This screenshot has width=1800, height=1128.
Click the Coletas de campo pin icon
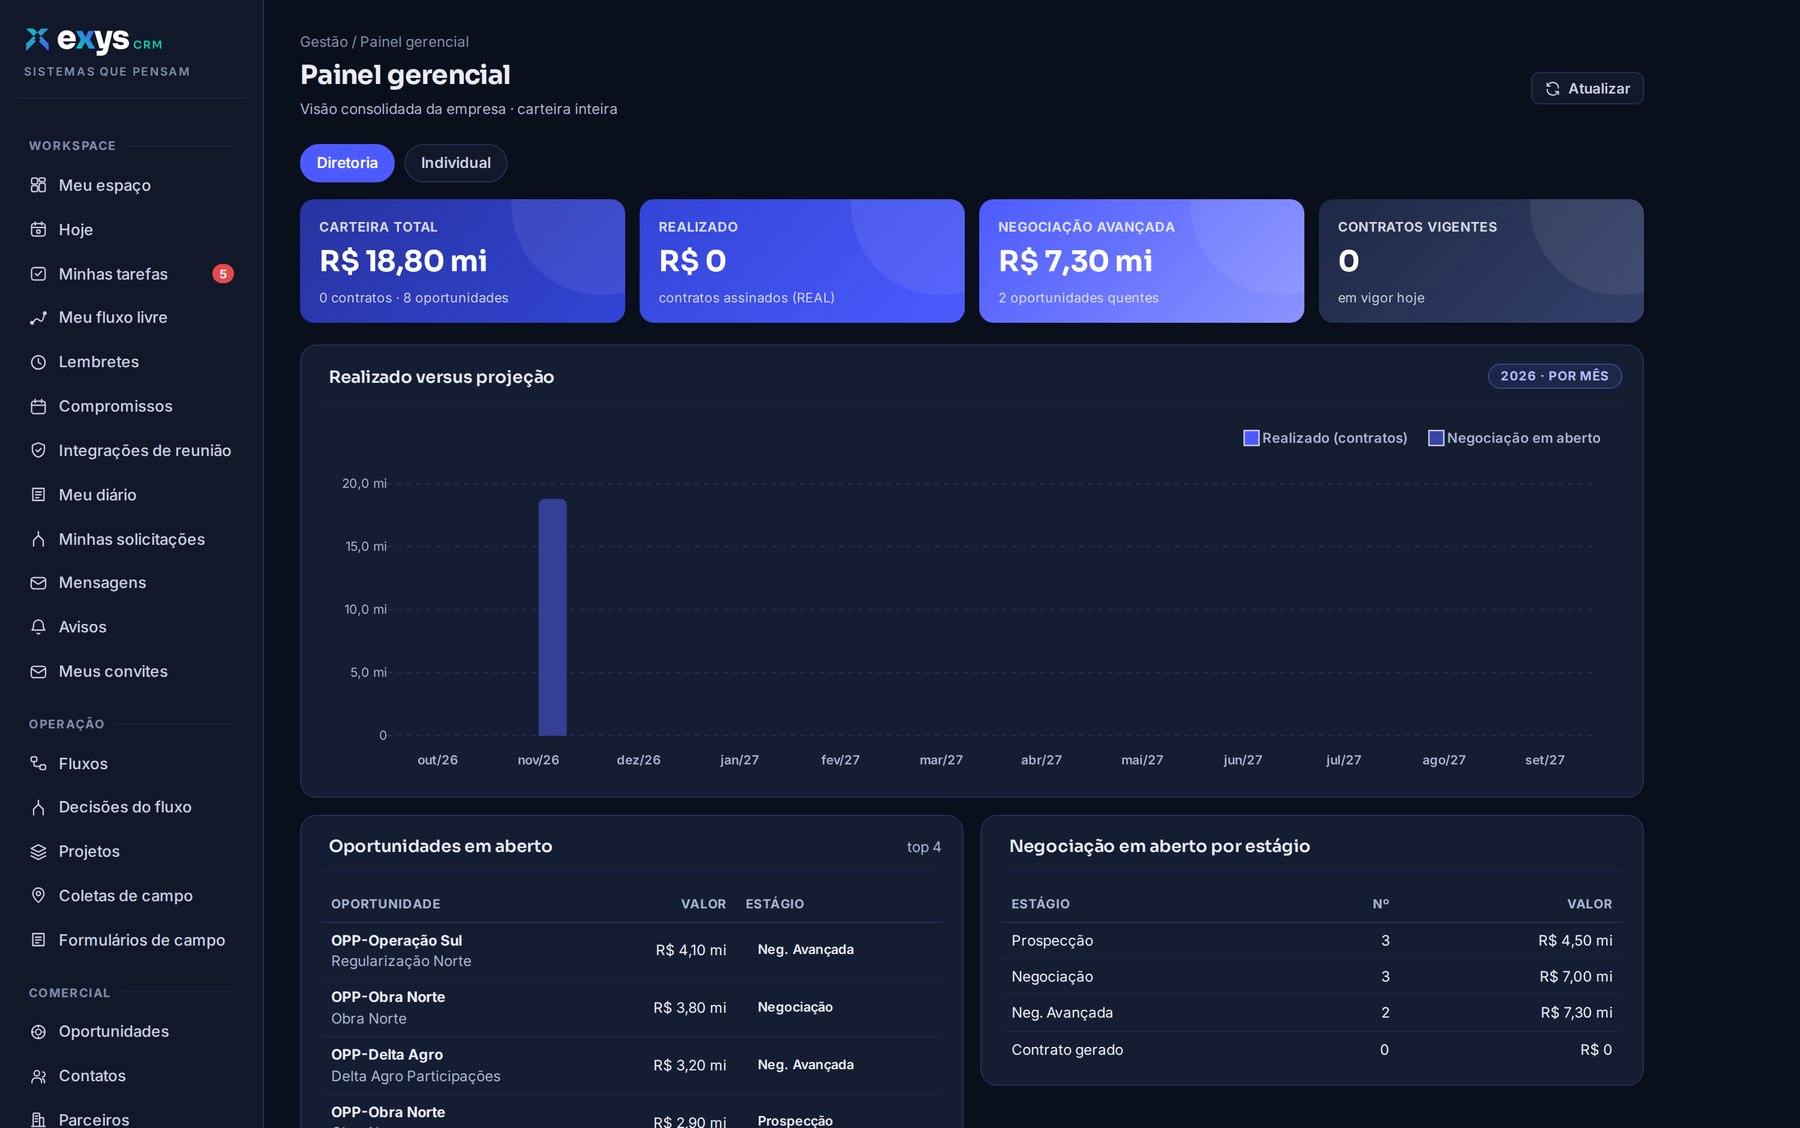(38, 896)
